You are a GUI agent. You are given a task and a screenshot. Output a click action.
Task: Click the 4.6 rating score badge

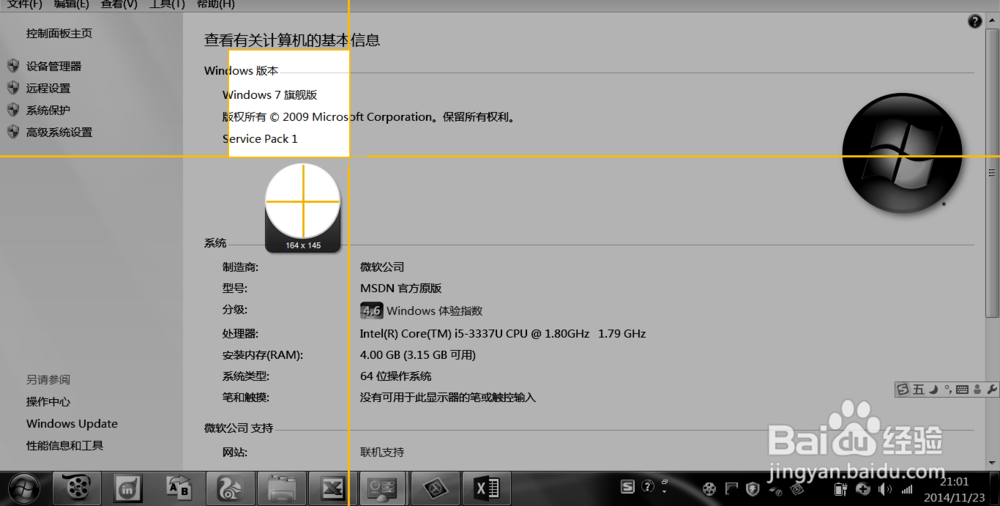point(371,311)
